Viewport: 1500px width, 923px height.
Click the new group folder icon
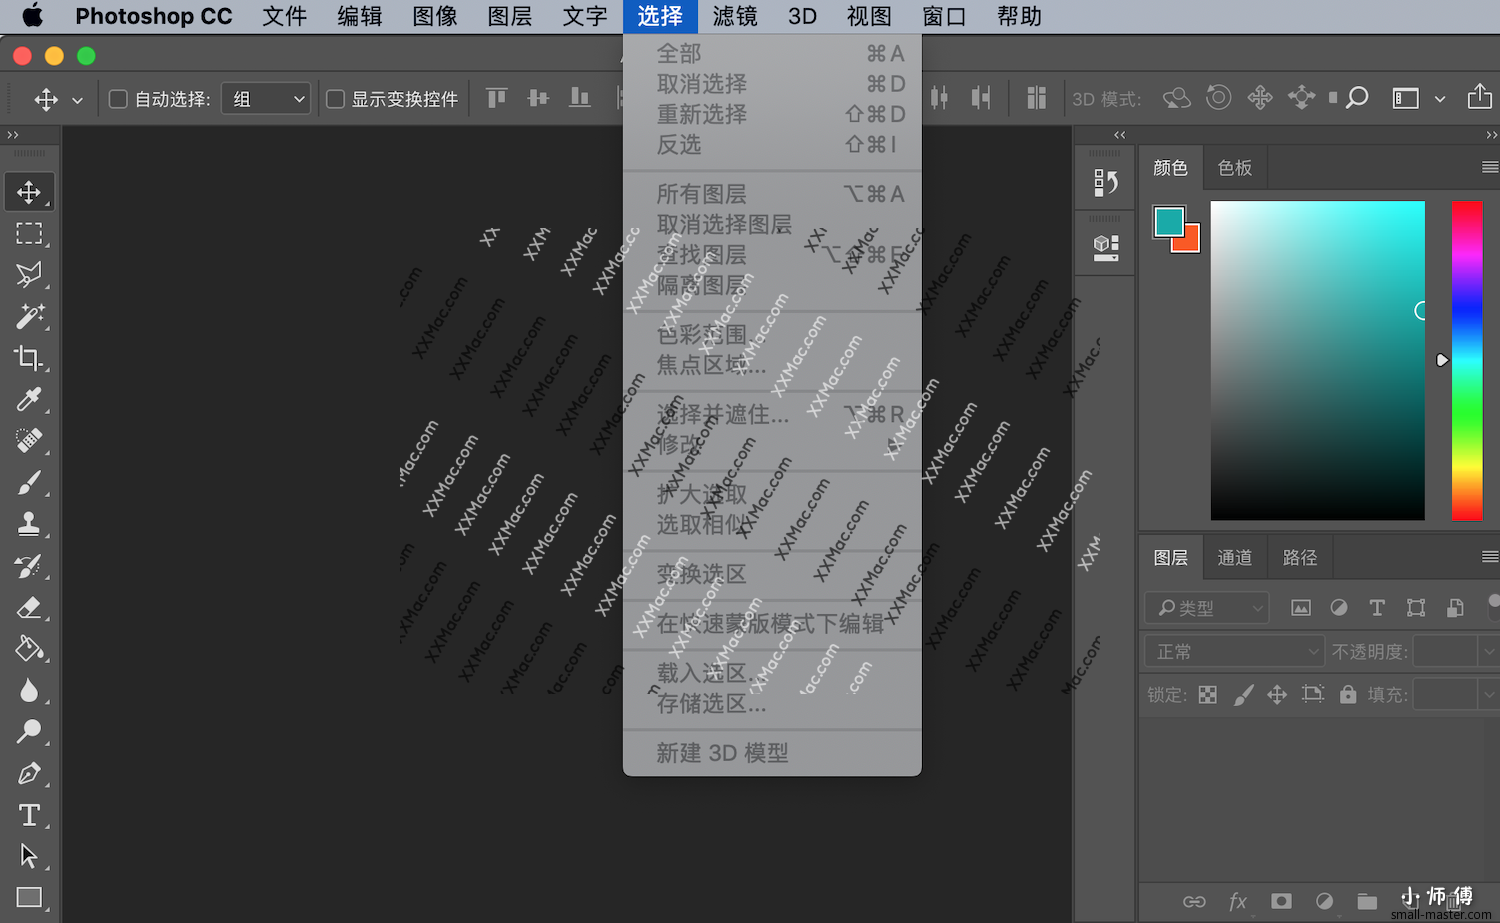click(x=1367, y=901)
